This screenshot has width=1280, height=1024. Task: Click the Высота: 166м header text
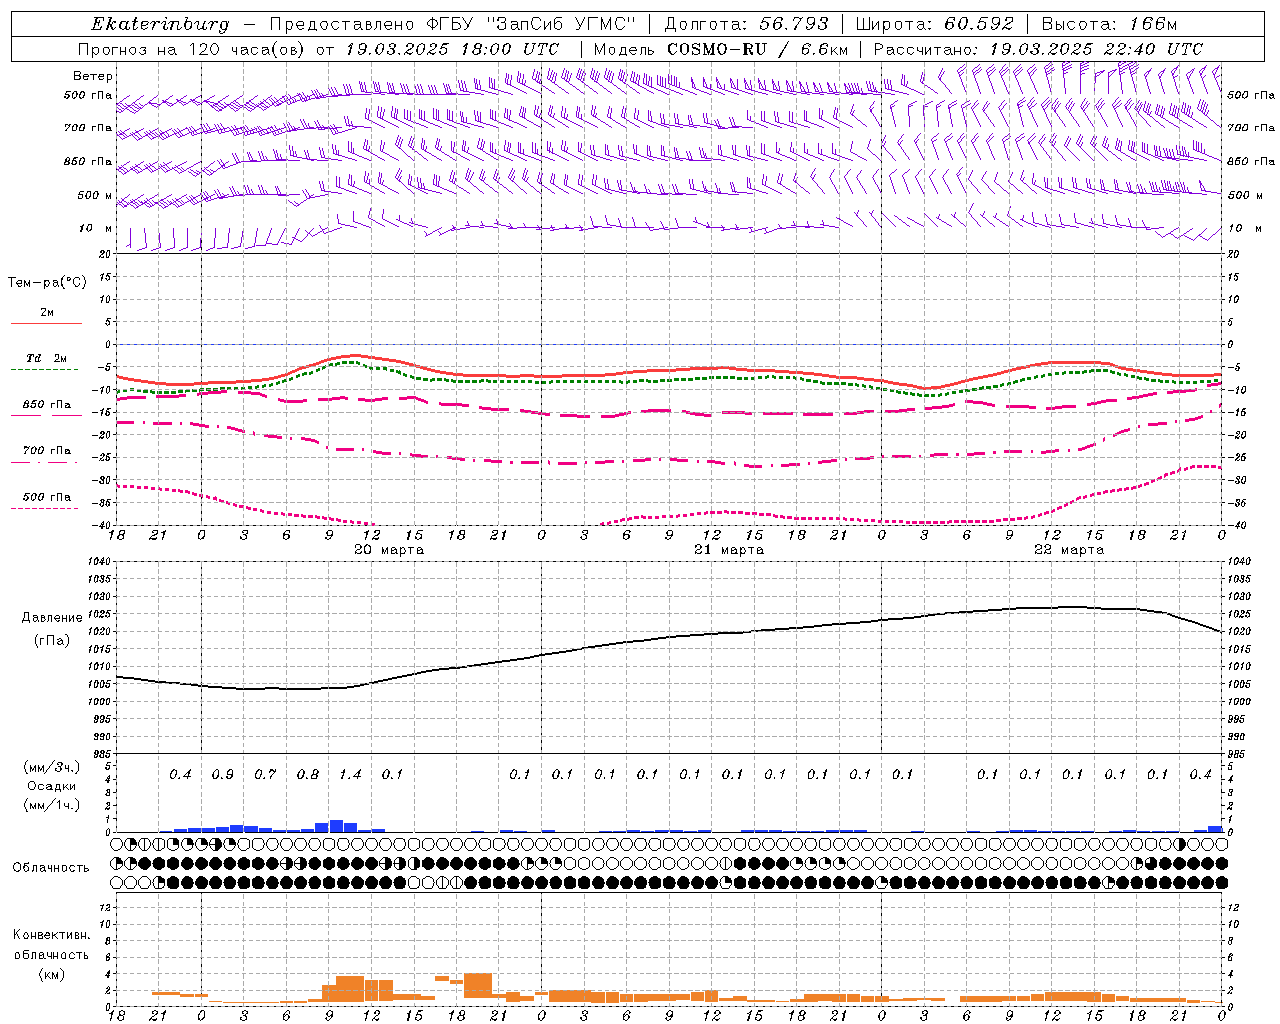(x=1109, y=24)
